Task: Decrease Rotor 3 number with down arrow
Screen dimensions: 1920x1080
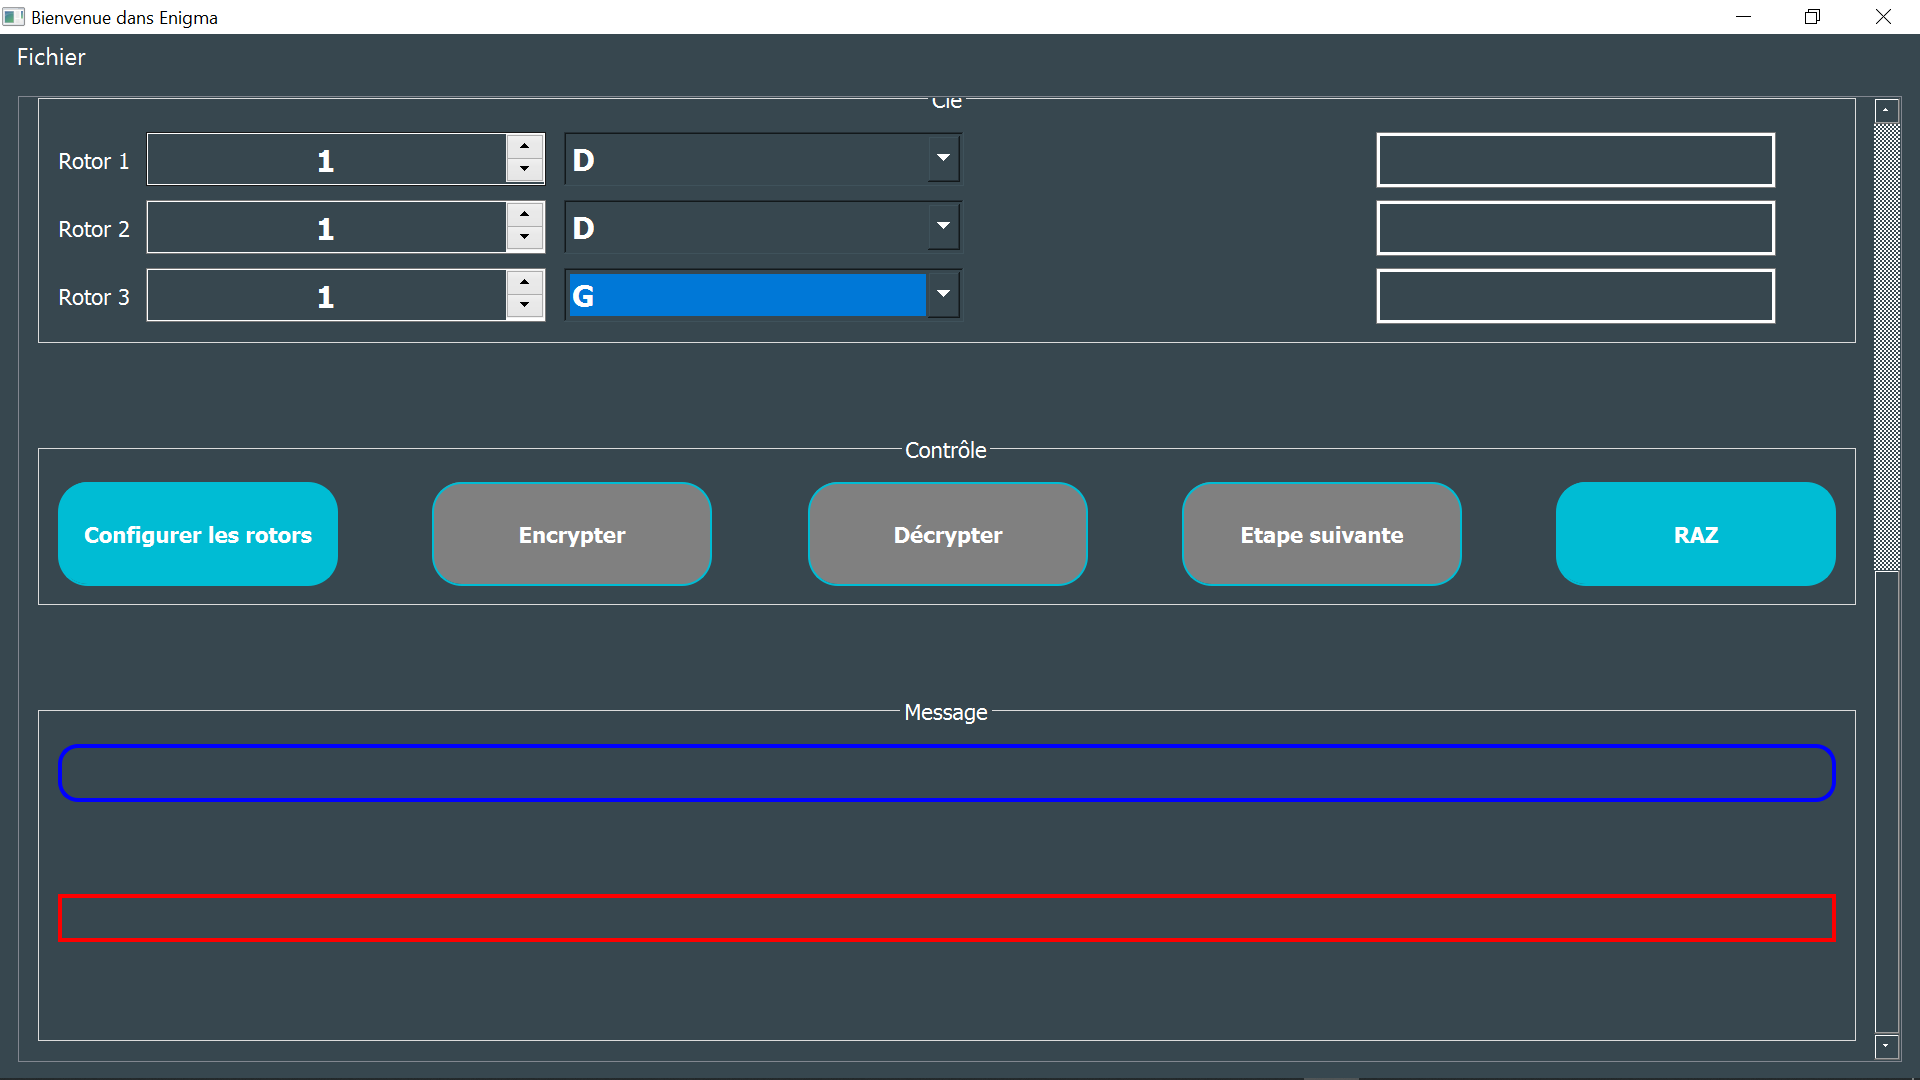Action: tap(524, 306)
